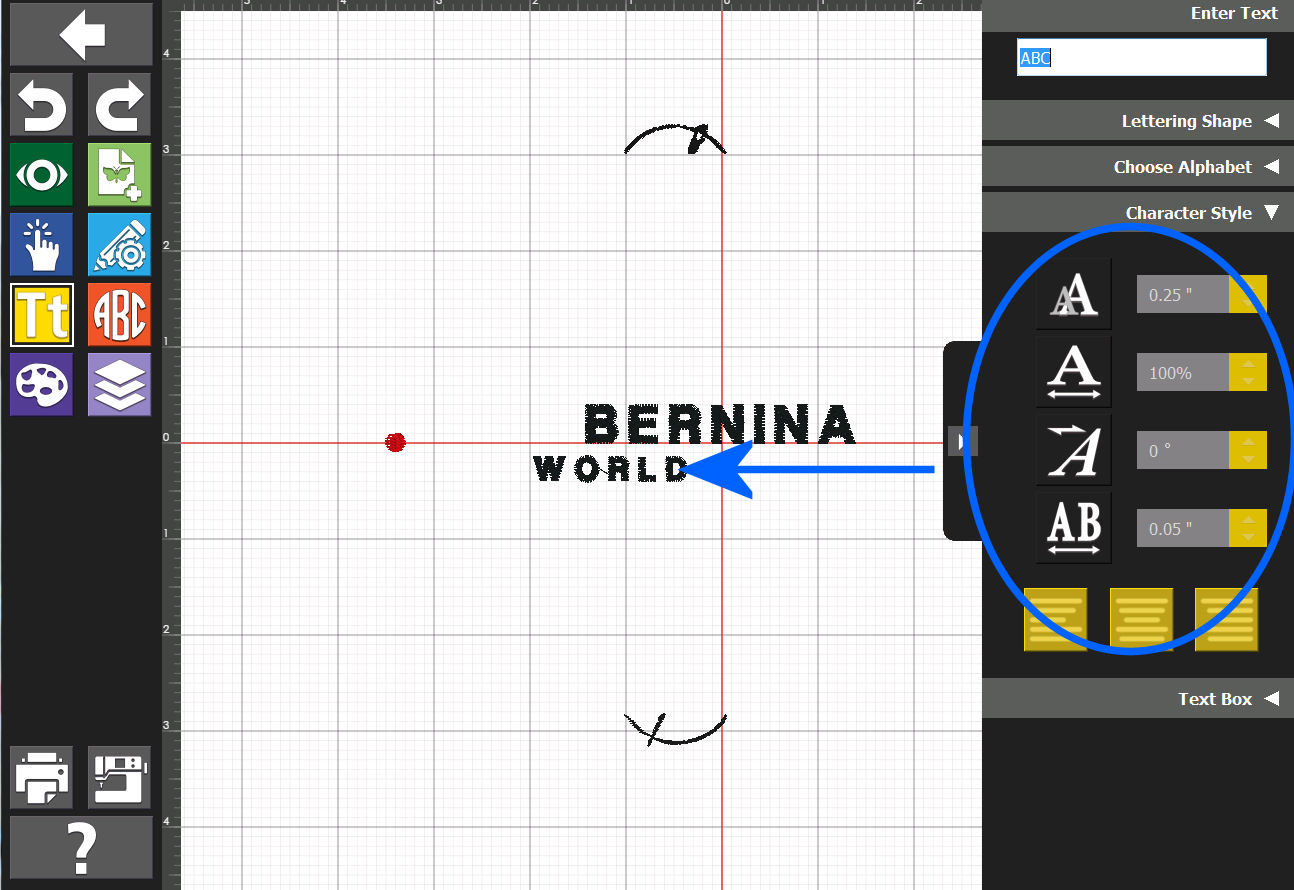Open the layers stack tool
Viewport: 1294px width, 890px height.
click(x=120, y=384)
